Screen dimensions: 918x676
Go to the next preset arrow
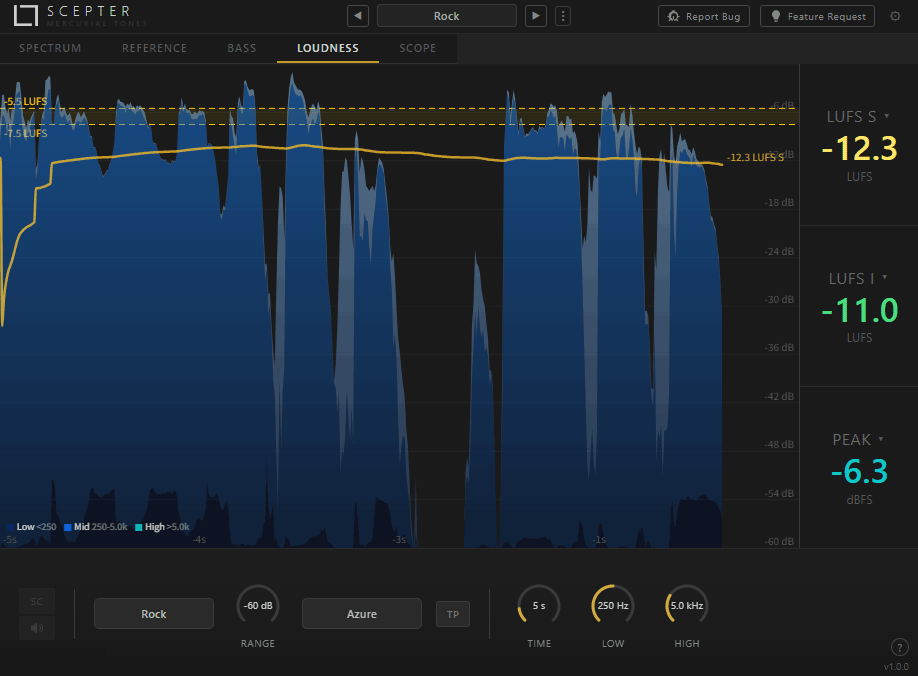click(x=537, y=16)
